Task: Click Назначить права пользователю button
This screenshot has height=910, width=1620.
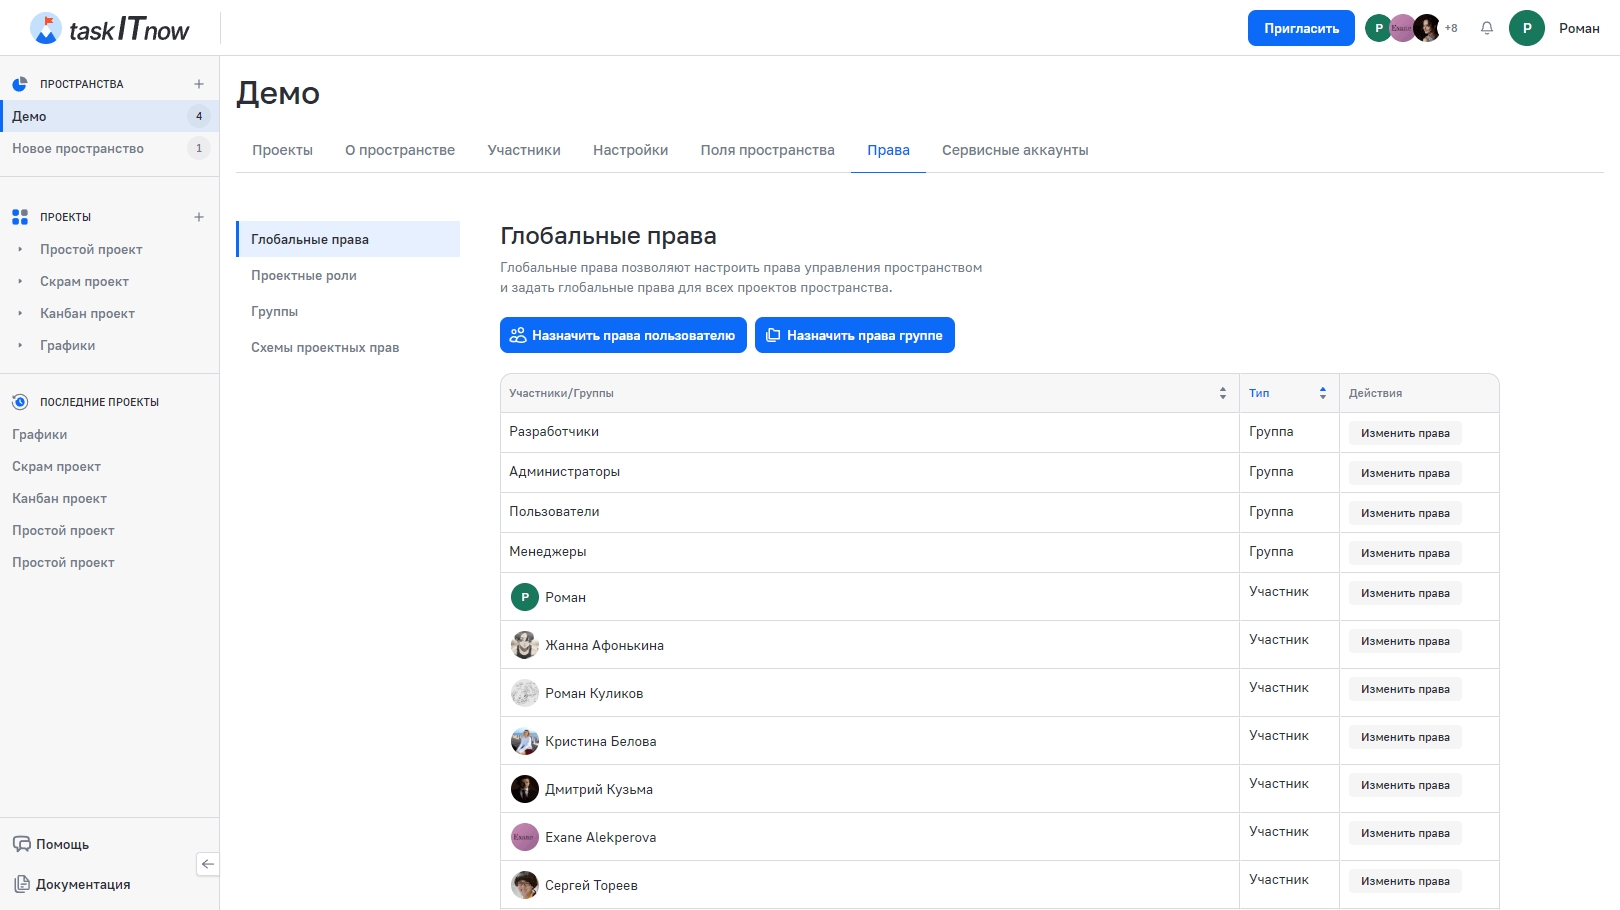Action: coord(623,335)
